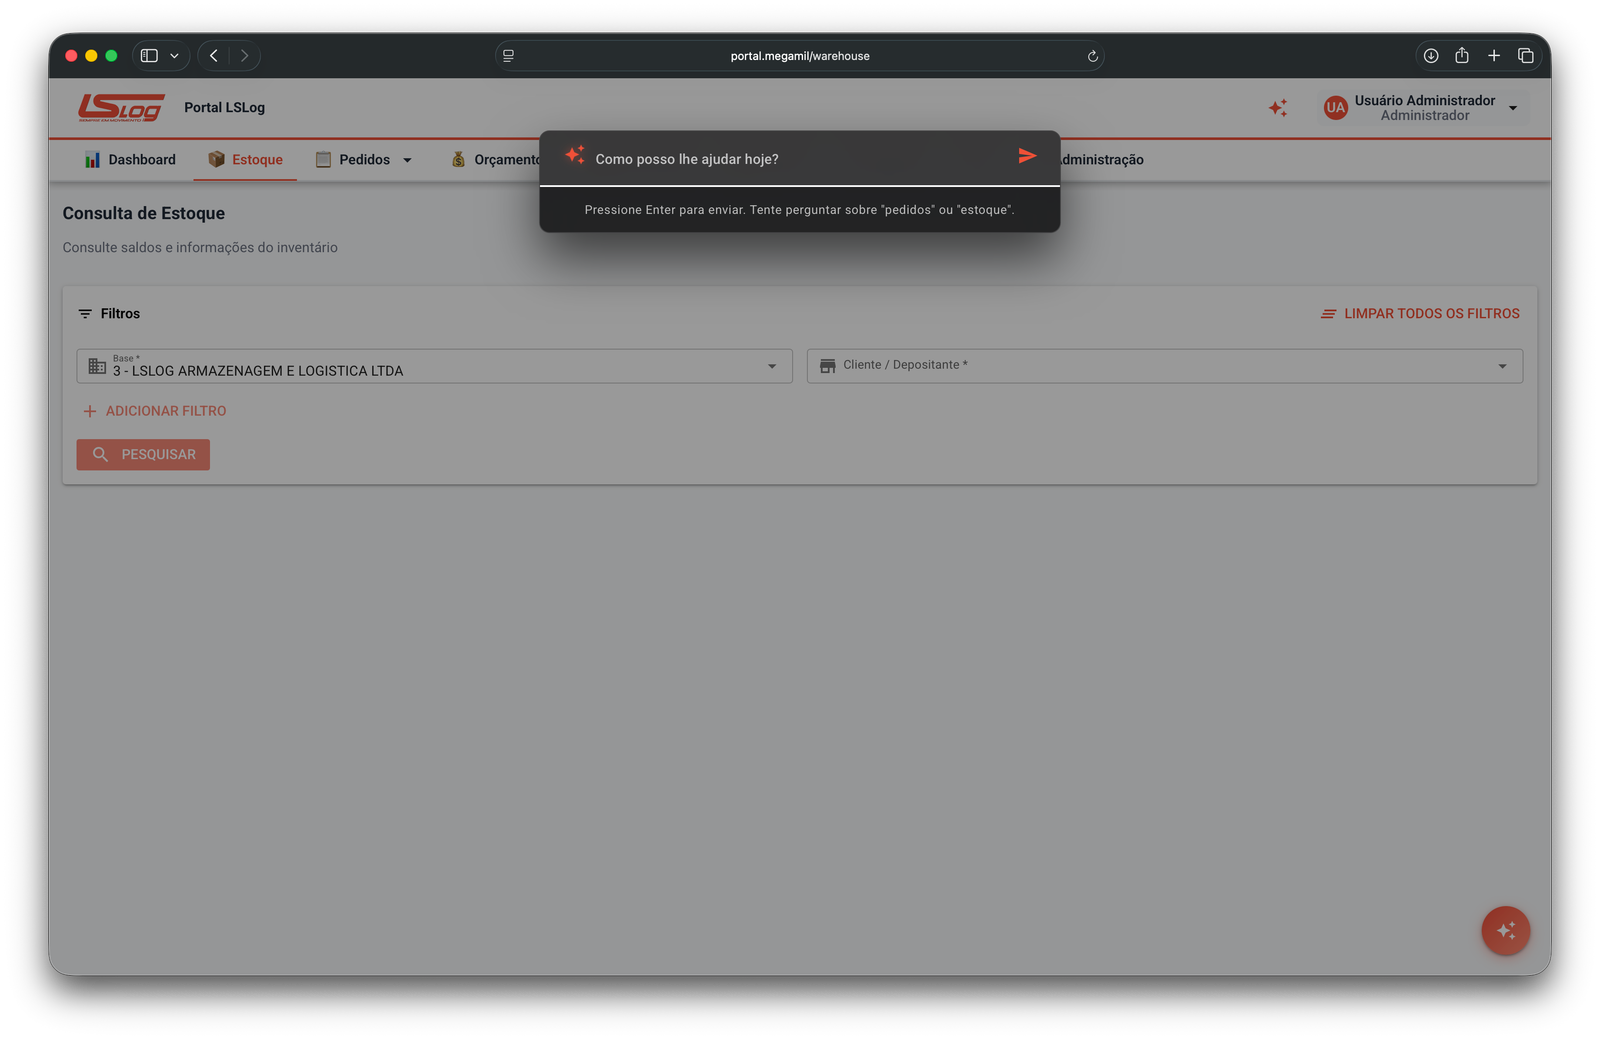Click the magnifier icon on the Pesquisar button
Screen dimensions: 1600x1040
100,454
